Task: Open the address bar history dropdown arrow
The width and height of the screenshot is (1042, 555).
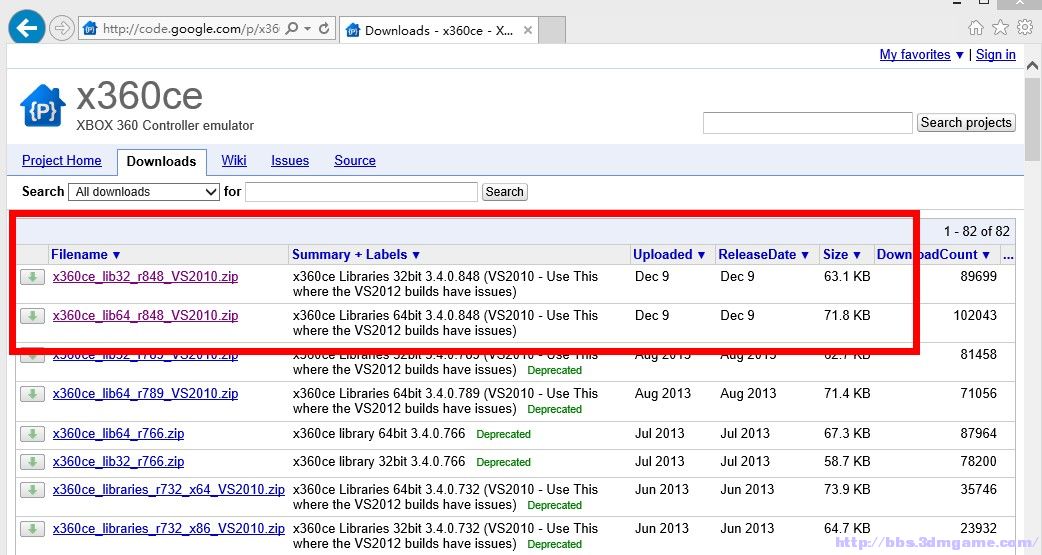Action: click(307, 29)
